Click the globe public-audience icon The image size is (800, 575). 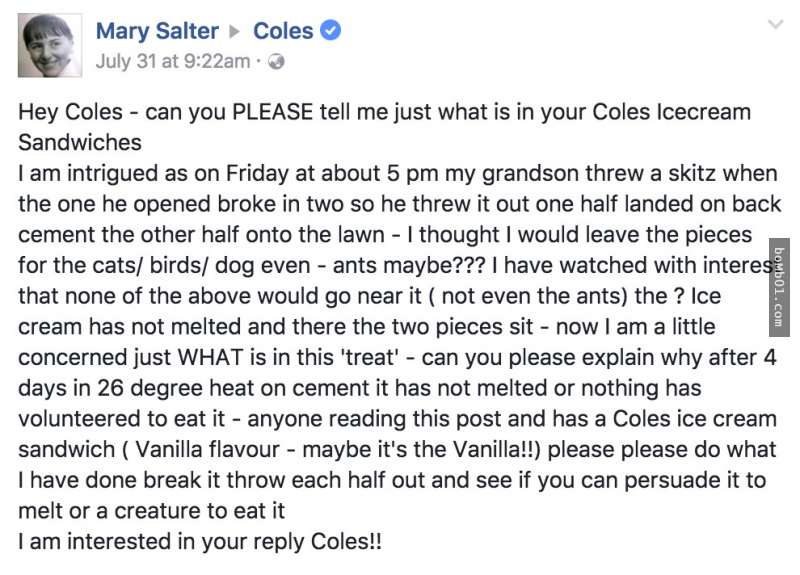(x=276, y=62)
